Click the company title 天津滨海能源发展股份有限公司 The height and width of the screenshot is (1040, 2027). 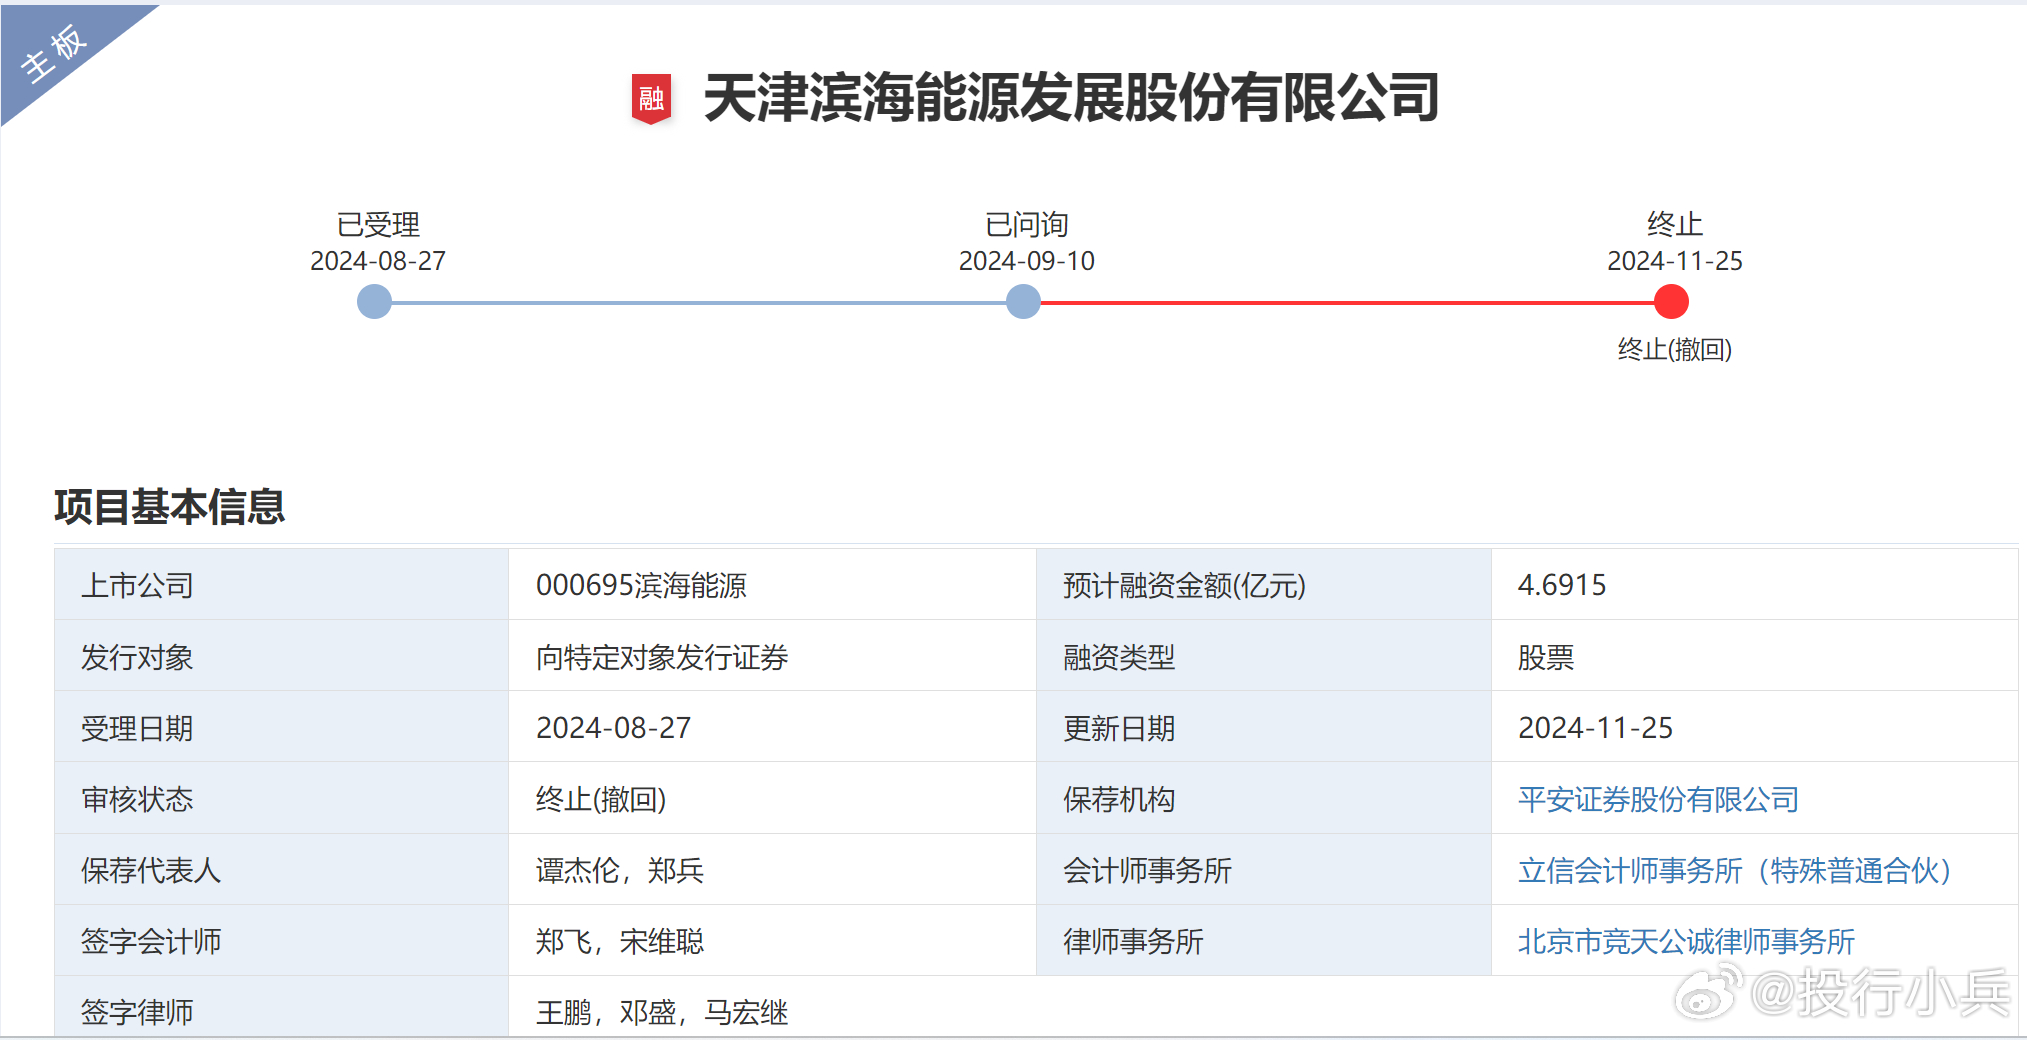pos(1071,98)
